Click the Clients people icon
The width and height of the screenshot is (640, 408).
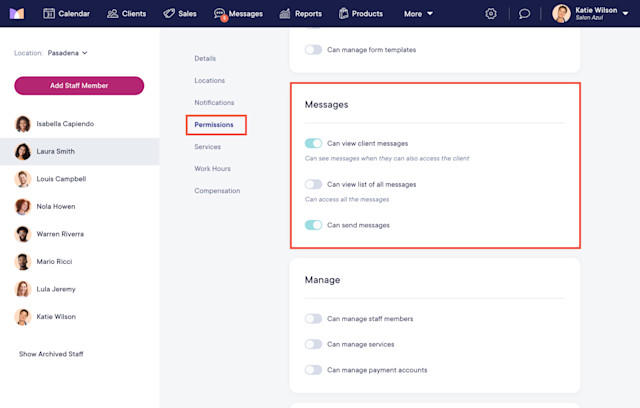[112, 13]
